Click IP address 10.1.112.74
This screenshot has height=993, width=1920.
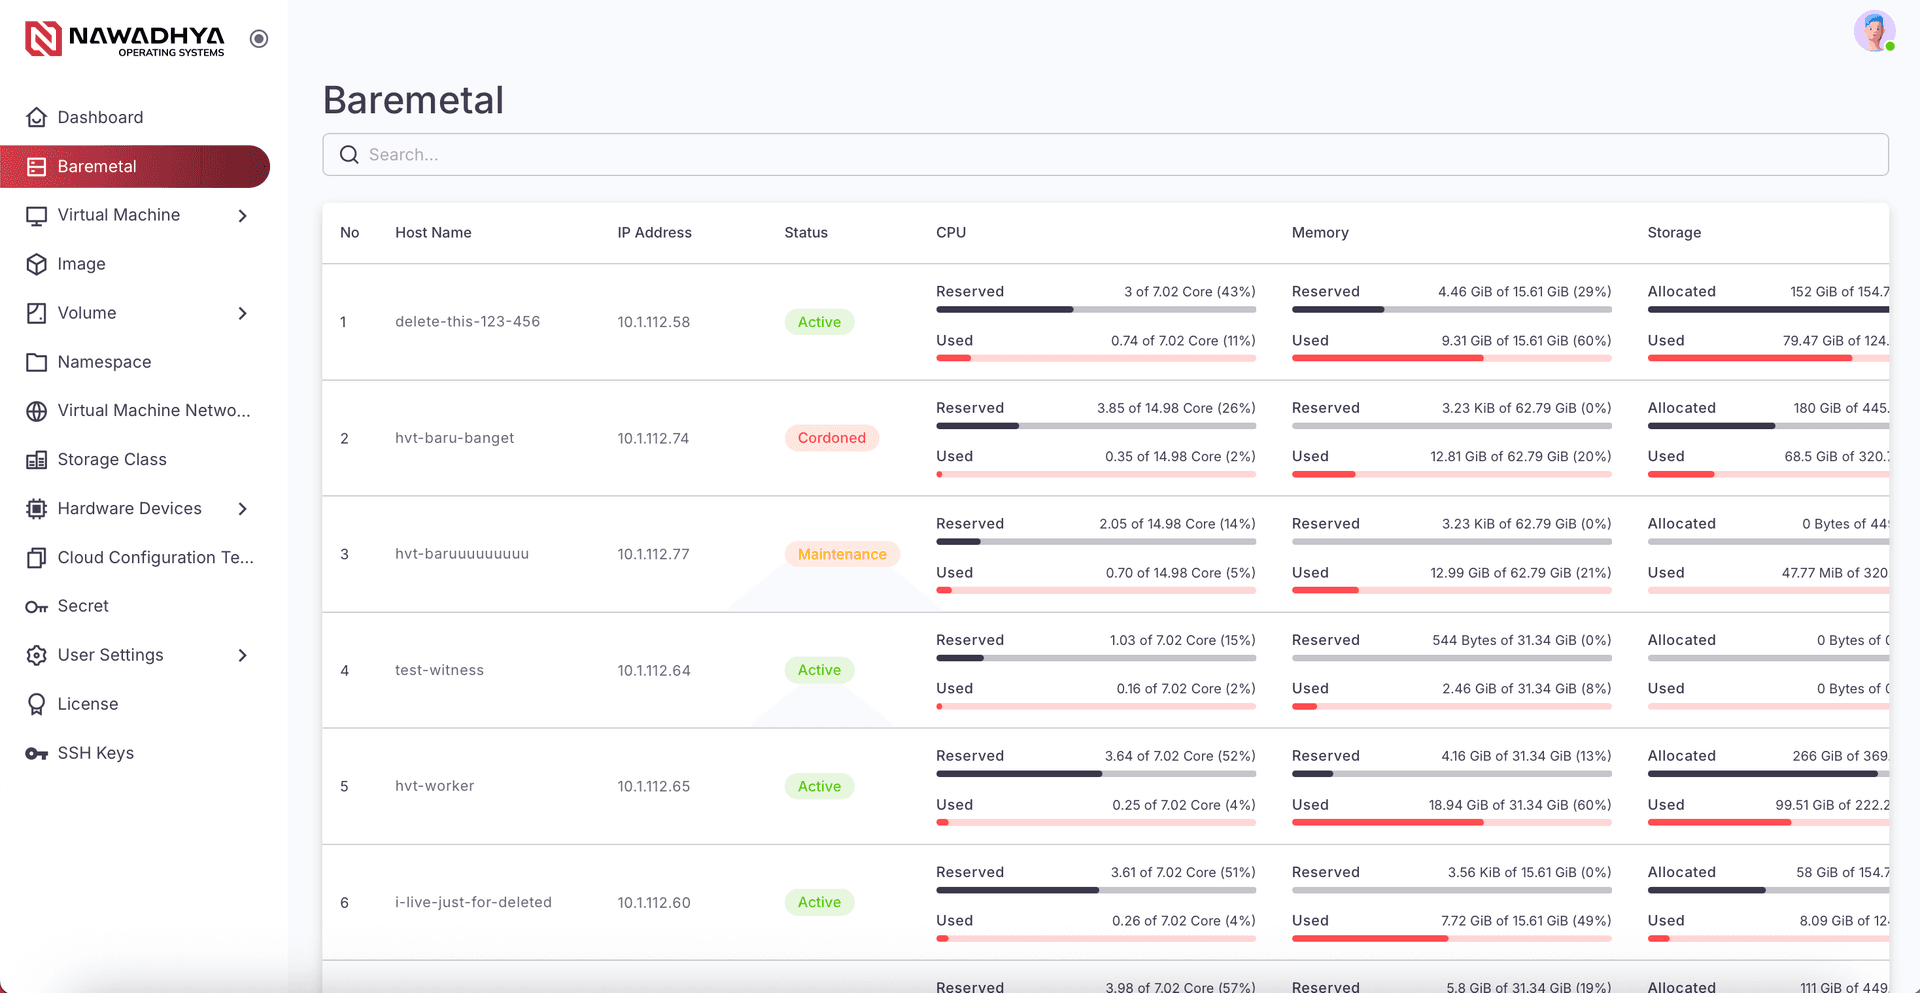coord(653,438)
